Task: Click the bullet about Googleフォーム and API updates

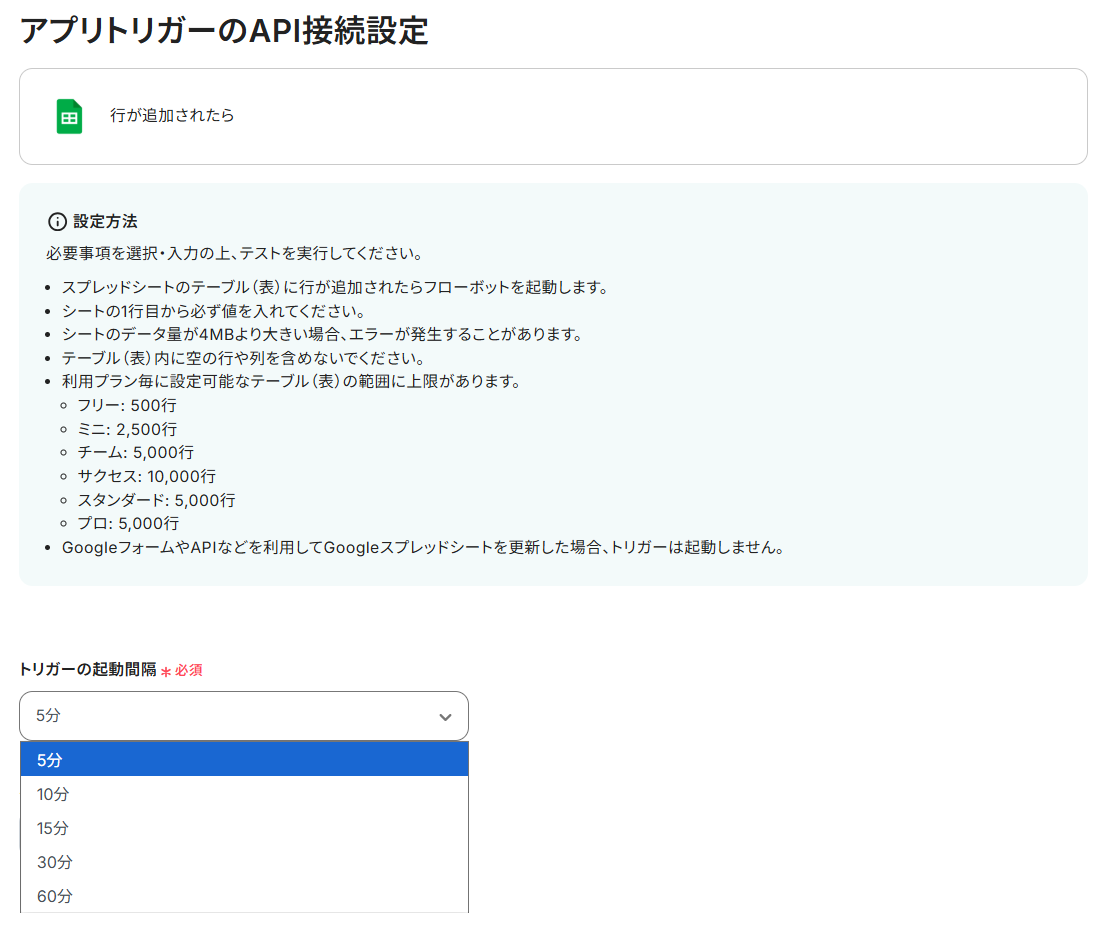Action: click(x=423, y=547)
